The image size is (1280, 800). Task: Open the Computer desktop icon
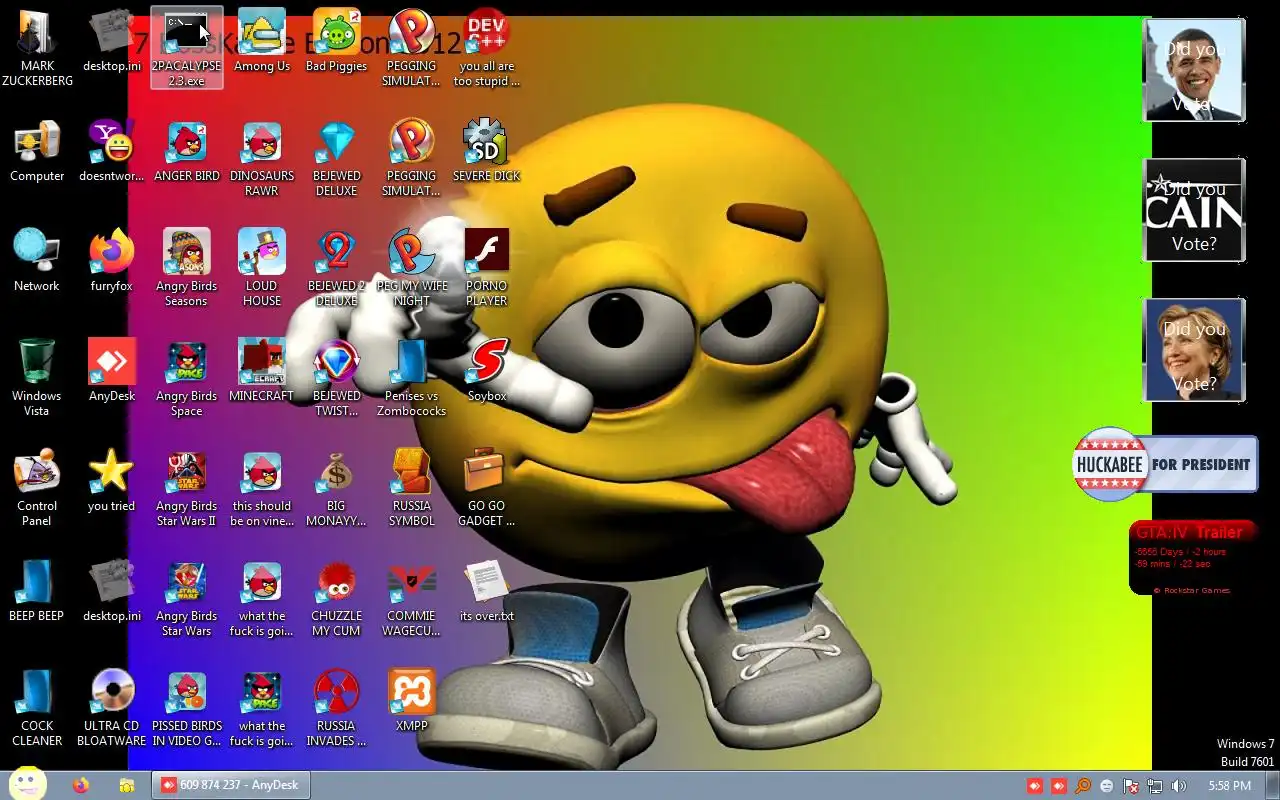[x=37, y=152]
